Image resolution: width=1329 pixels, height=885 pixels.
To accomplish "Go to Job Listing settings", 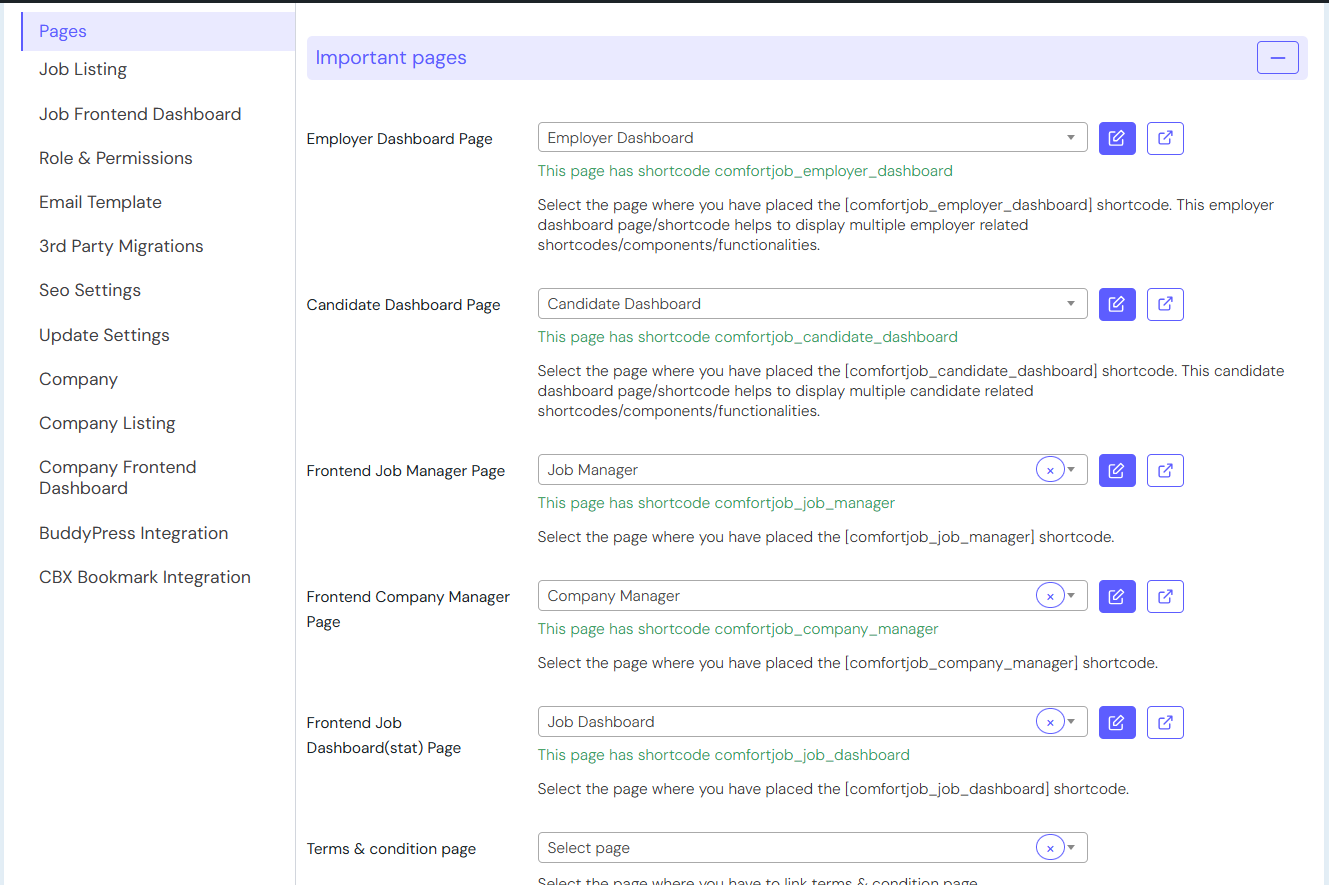I will point(83,69).
